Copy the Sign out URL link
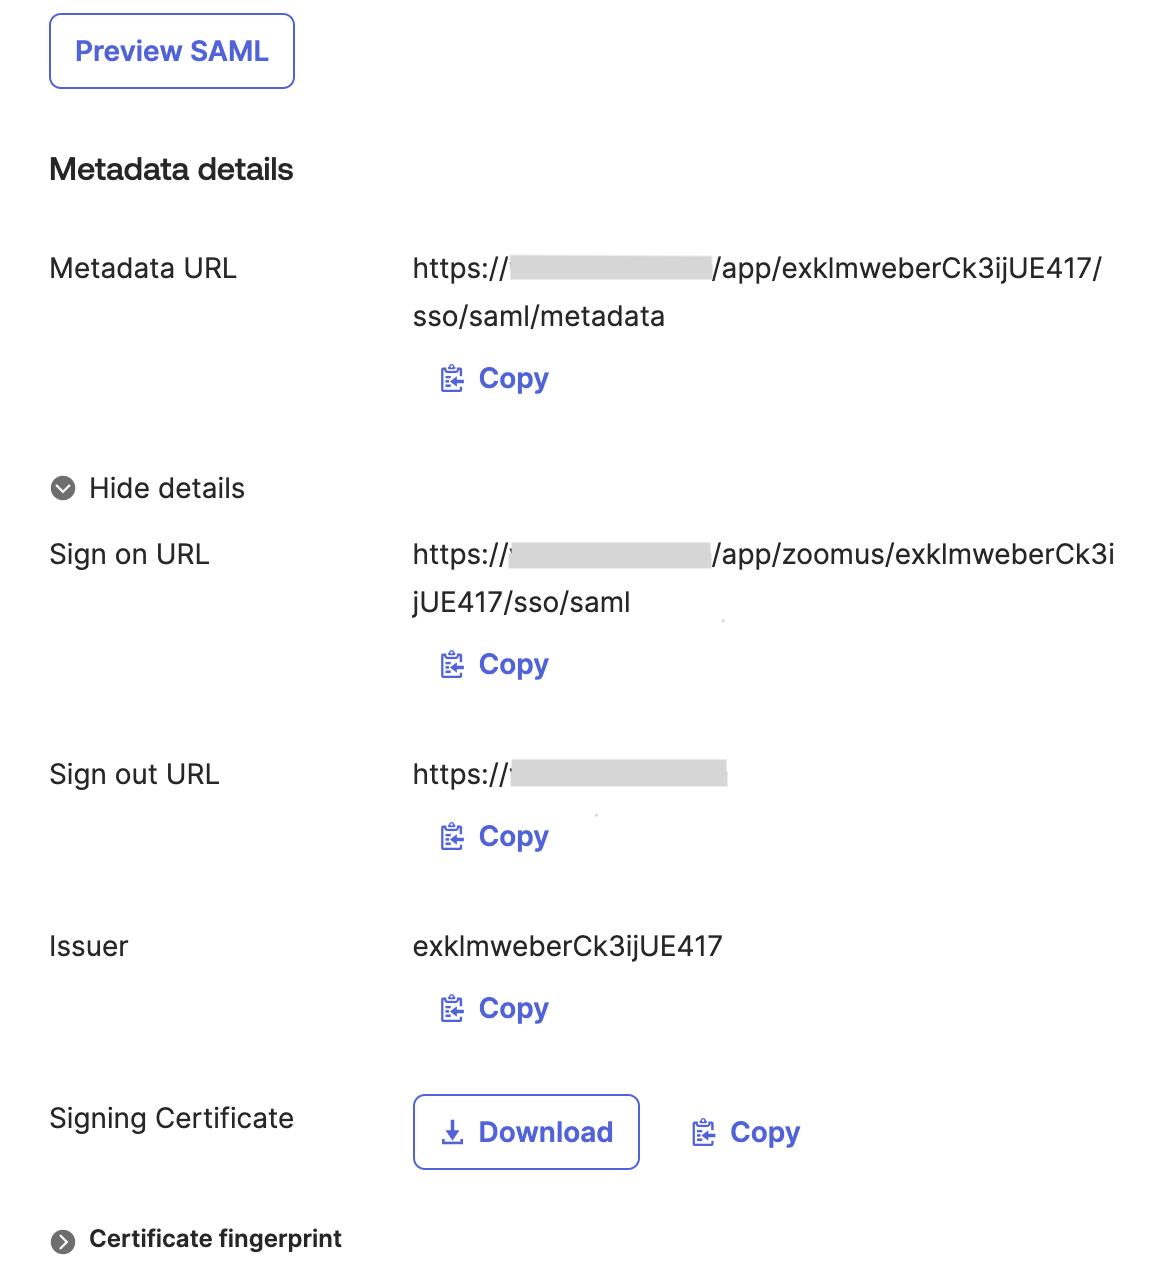1172x1261 pixels. [513, 837]
